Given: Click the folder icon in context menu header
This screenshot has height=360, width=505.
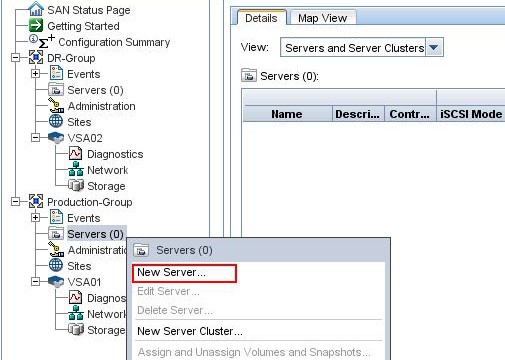Looking at the screenshot, I should click(x=141, y=250).
